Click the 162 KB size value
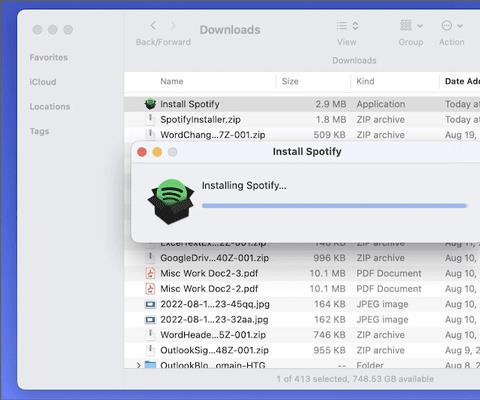 pyautogui.click(x=330, y=319)
